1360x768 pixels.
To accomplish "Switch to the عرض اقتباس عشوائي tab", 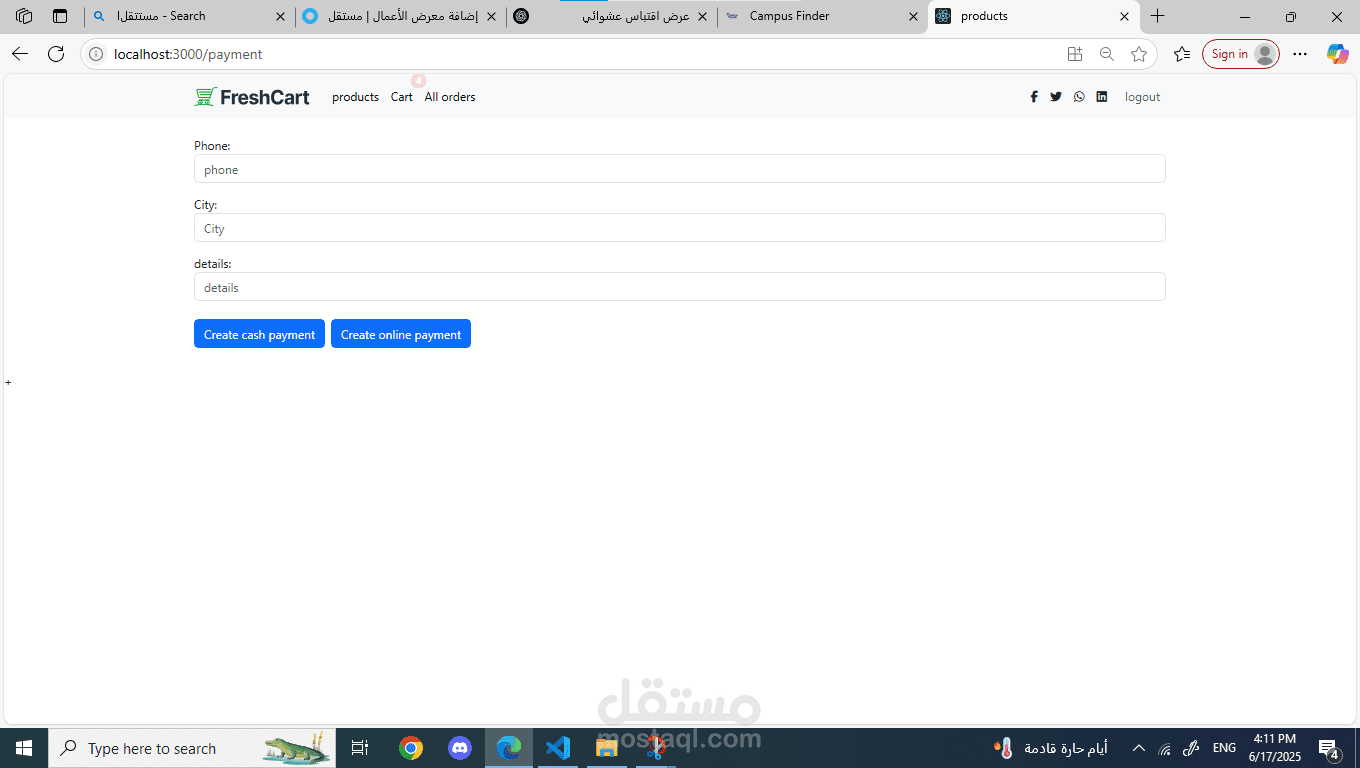I will [x=612, y=16].
